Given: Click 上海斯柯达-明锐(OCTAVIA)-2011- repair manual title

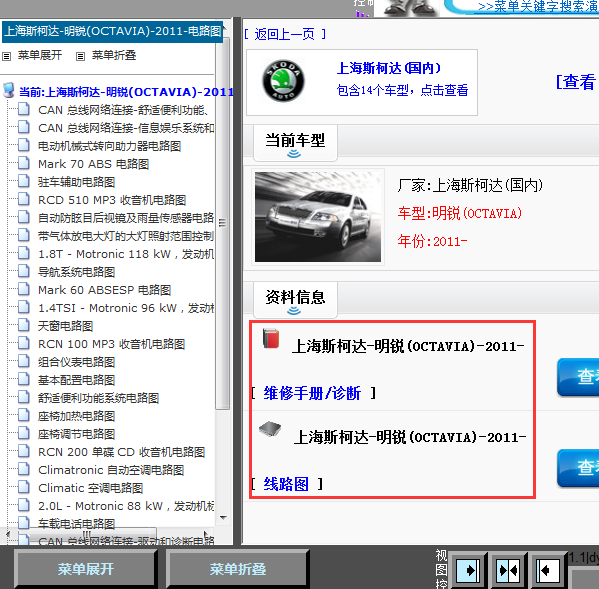Looking at the screenshot, I should click(x=408, y=346).
